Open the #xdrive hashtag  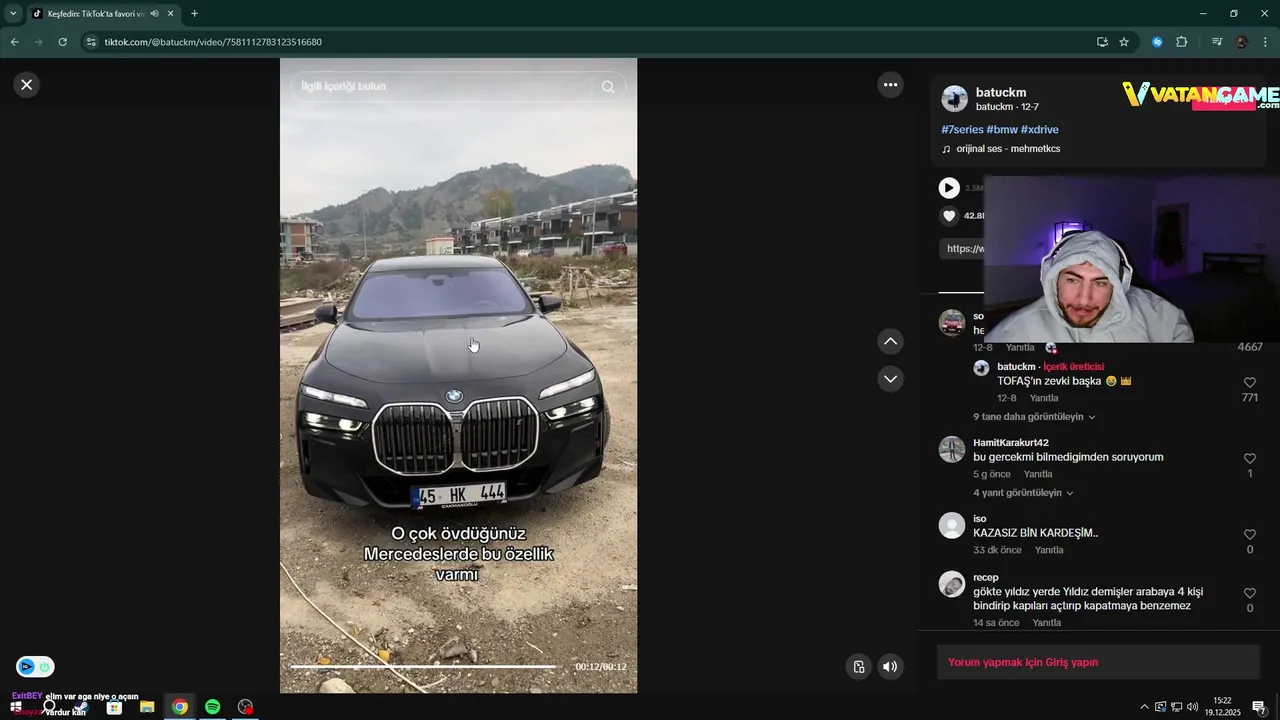(1040, 130)
